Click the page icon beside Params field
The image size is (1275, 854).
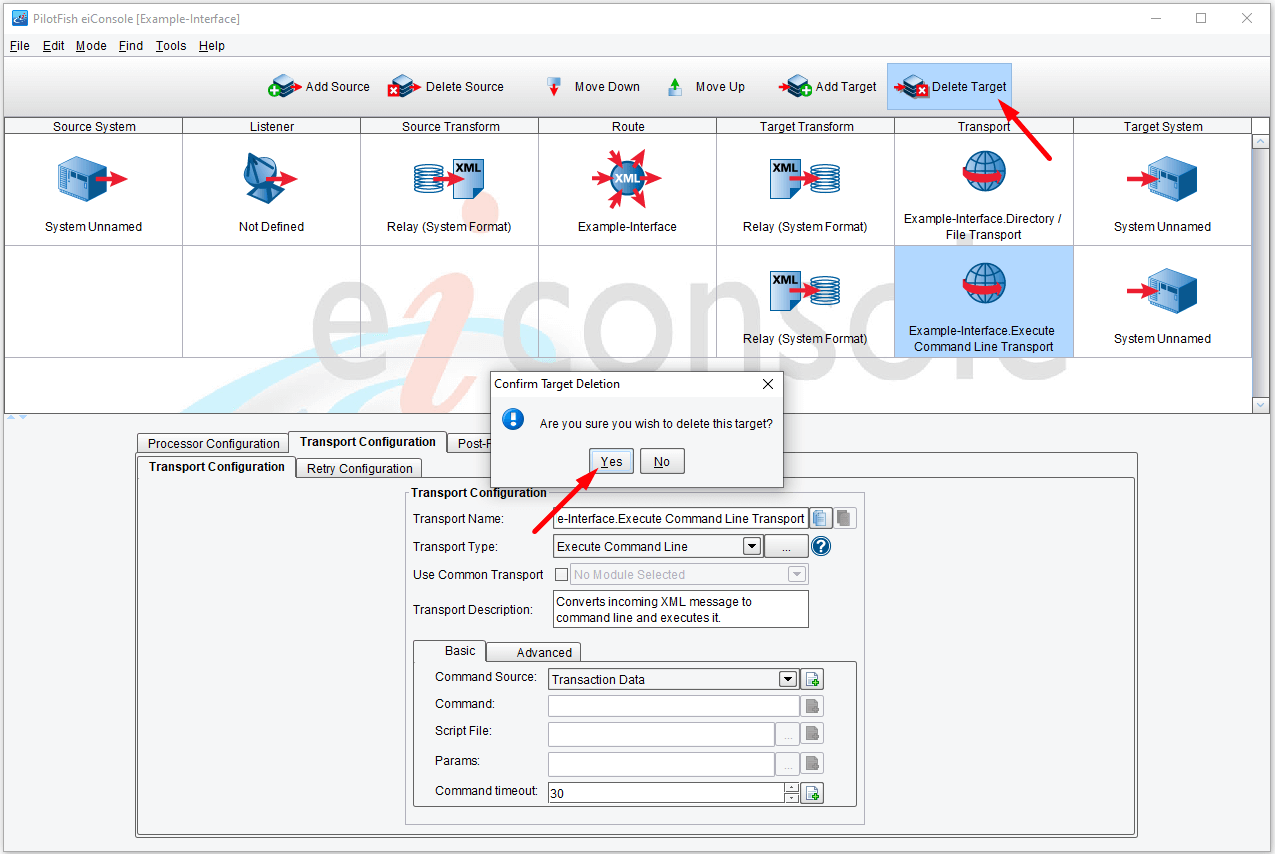[813, 764]
